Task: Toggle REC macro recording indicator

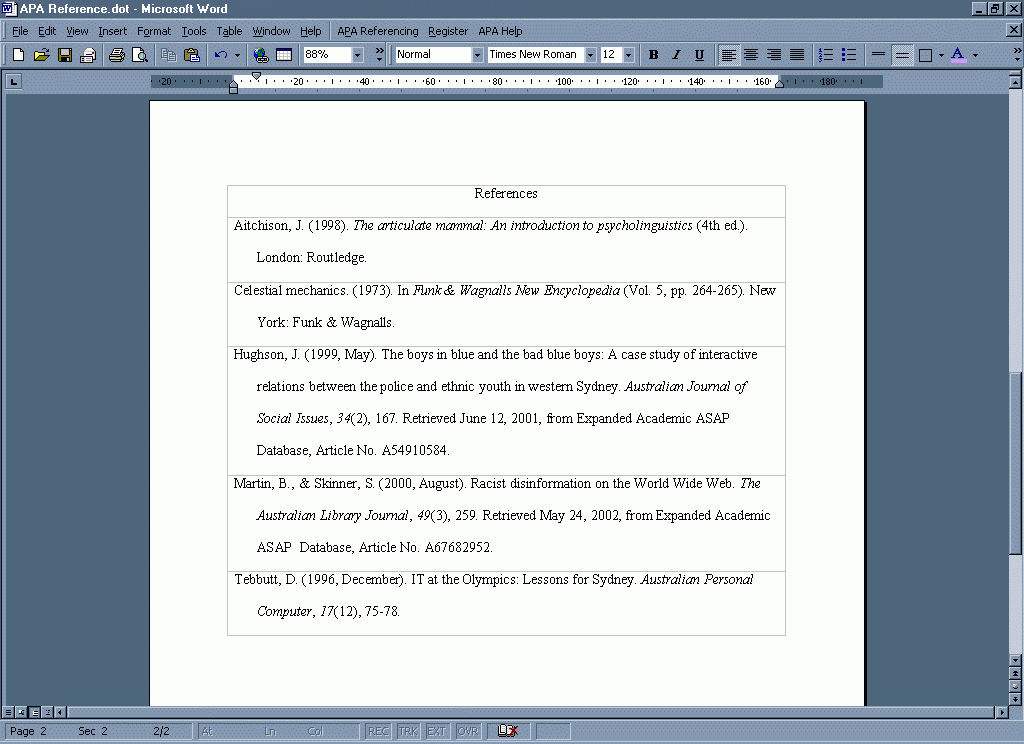Action: (x=378, y=731)
